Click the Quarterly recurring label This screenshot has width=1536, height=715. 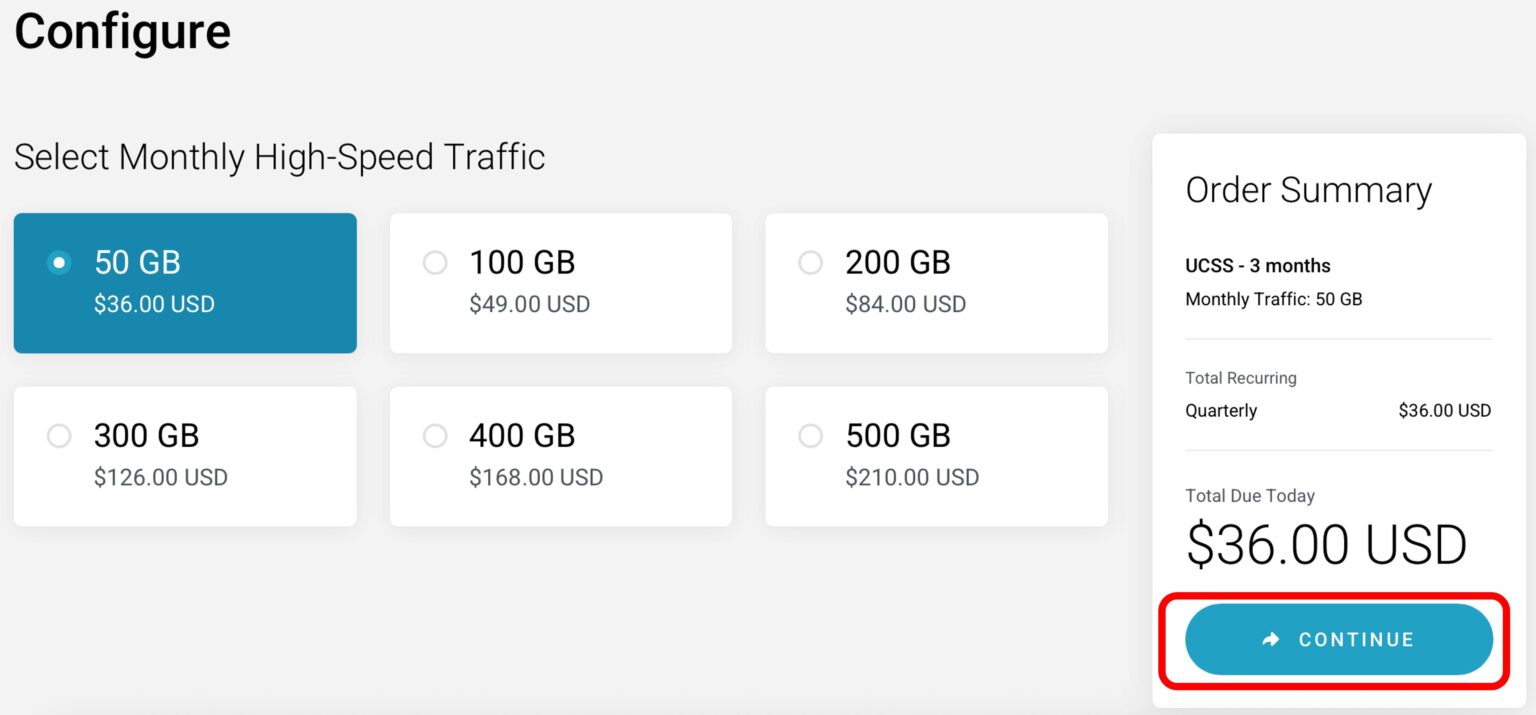click(1221, 411)
